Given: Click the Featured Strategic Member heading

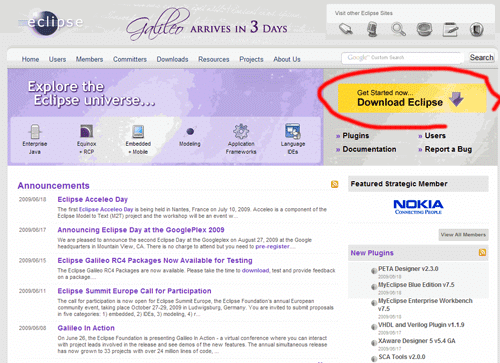Looking at the screenshot, I should [x=399, y=184].
